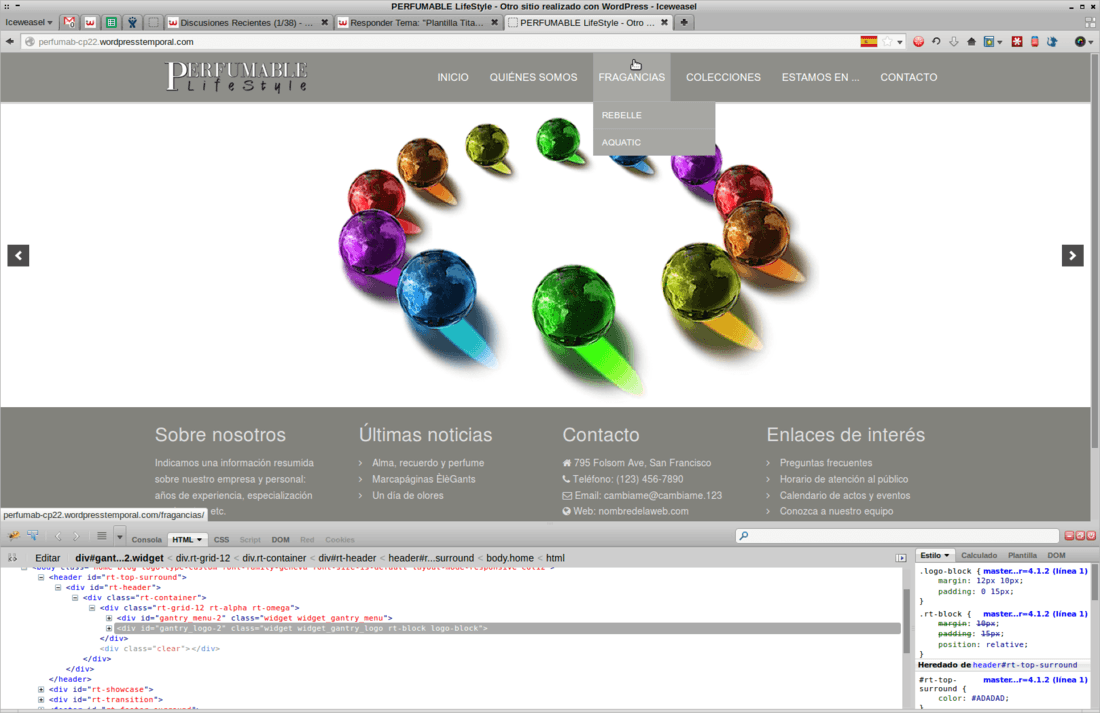
Task: Open the HTML panel options dropdown
Action: tap(199, 540)
